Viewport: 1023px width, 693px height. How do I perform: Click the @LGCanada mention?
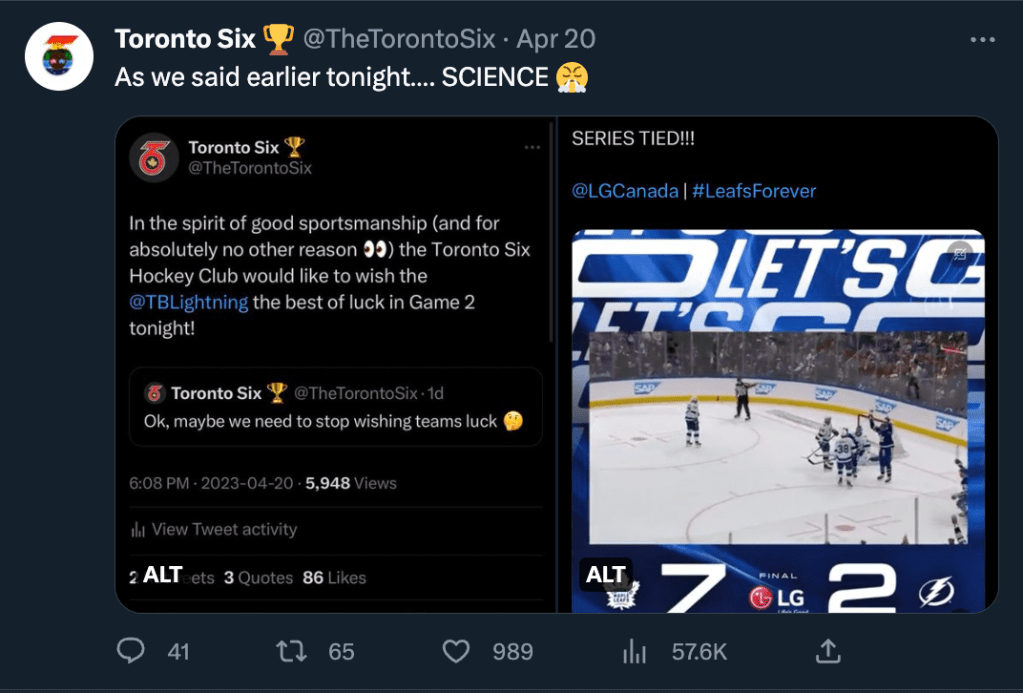pos(625,190)
